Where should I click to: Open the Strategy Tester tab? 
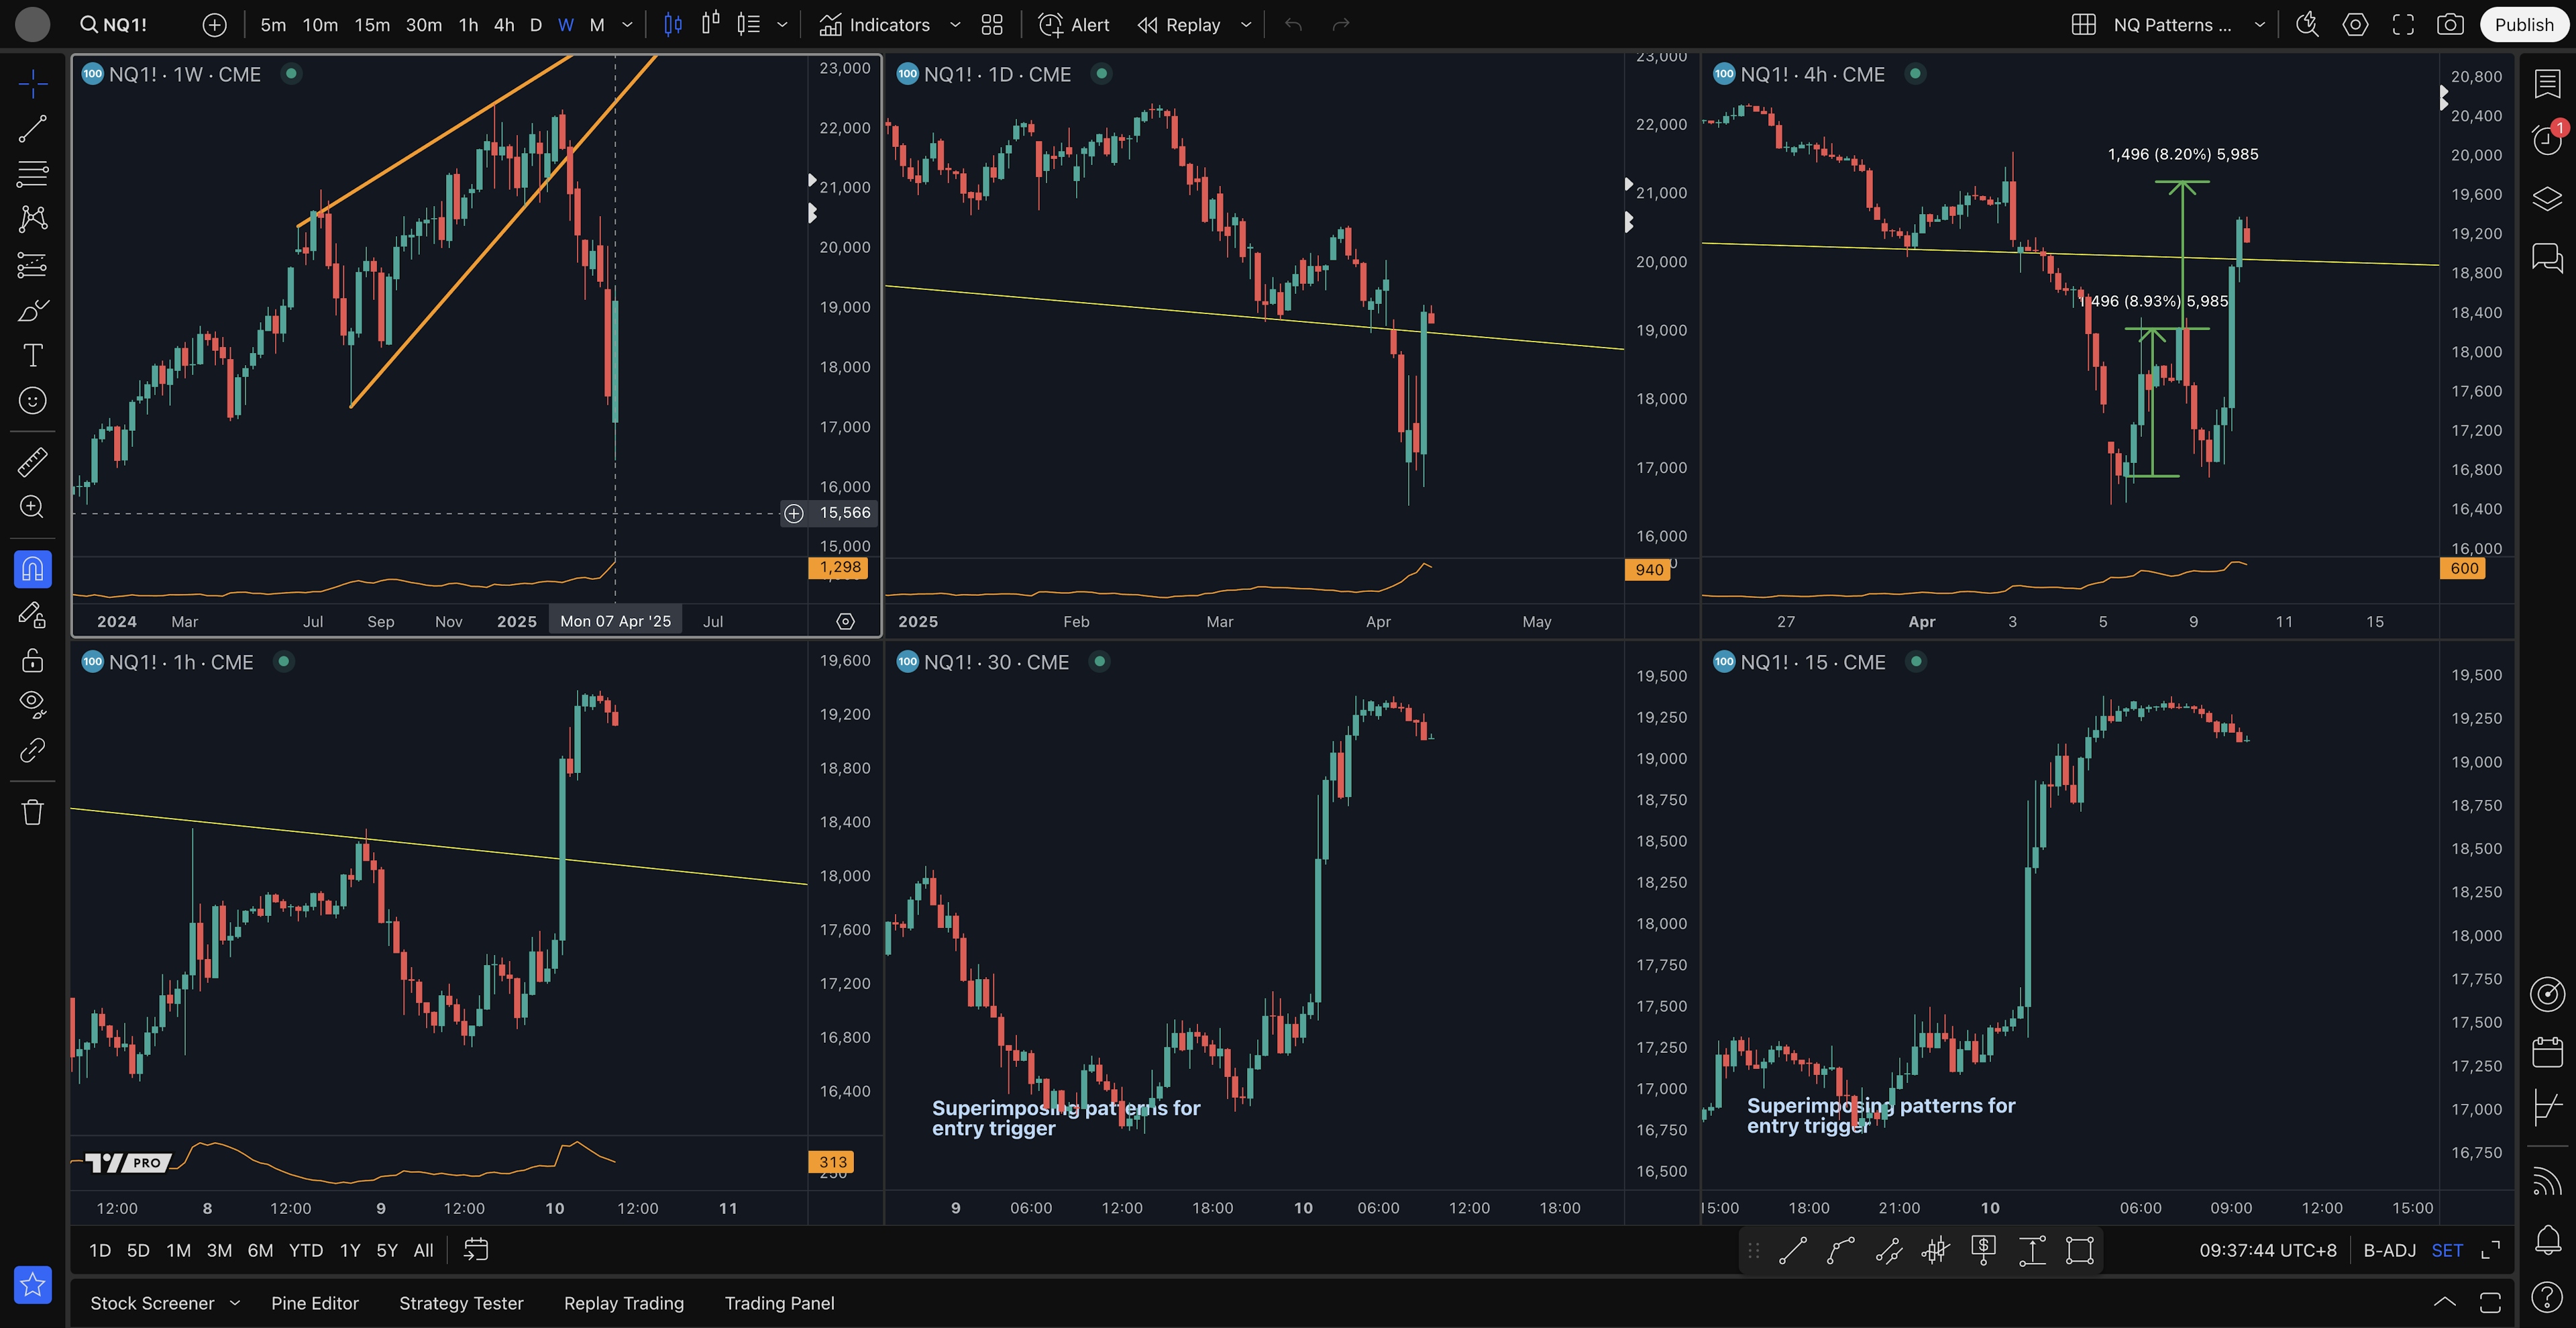[461, 1302]
